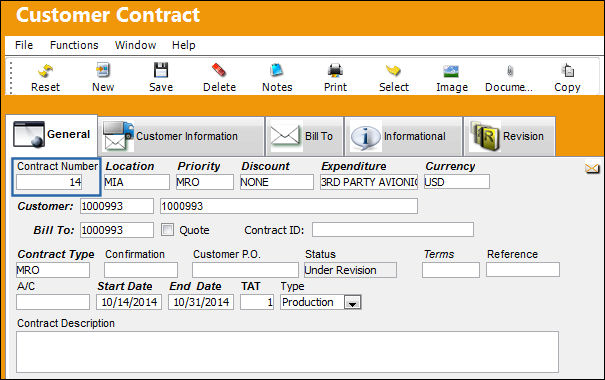Viewport: 605px width, 380px height.
Task: Click the Customer code field
Action: point(117,206)
